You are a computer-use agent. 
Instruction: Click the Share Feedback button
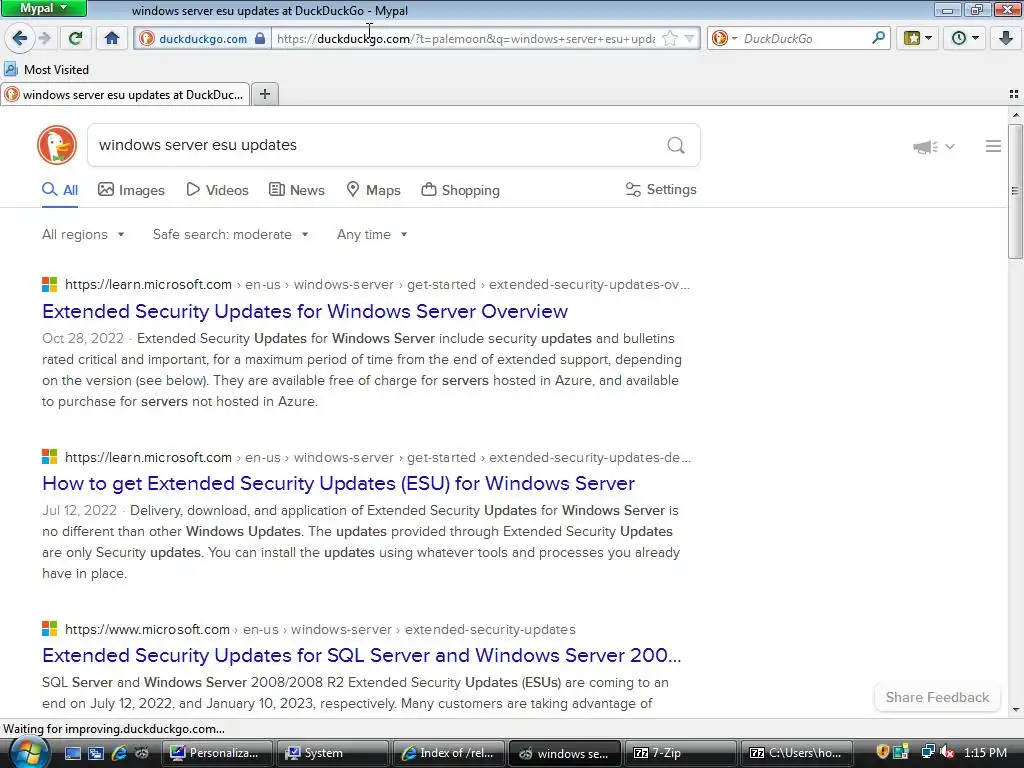point(937,697)
